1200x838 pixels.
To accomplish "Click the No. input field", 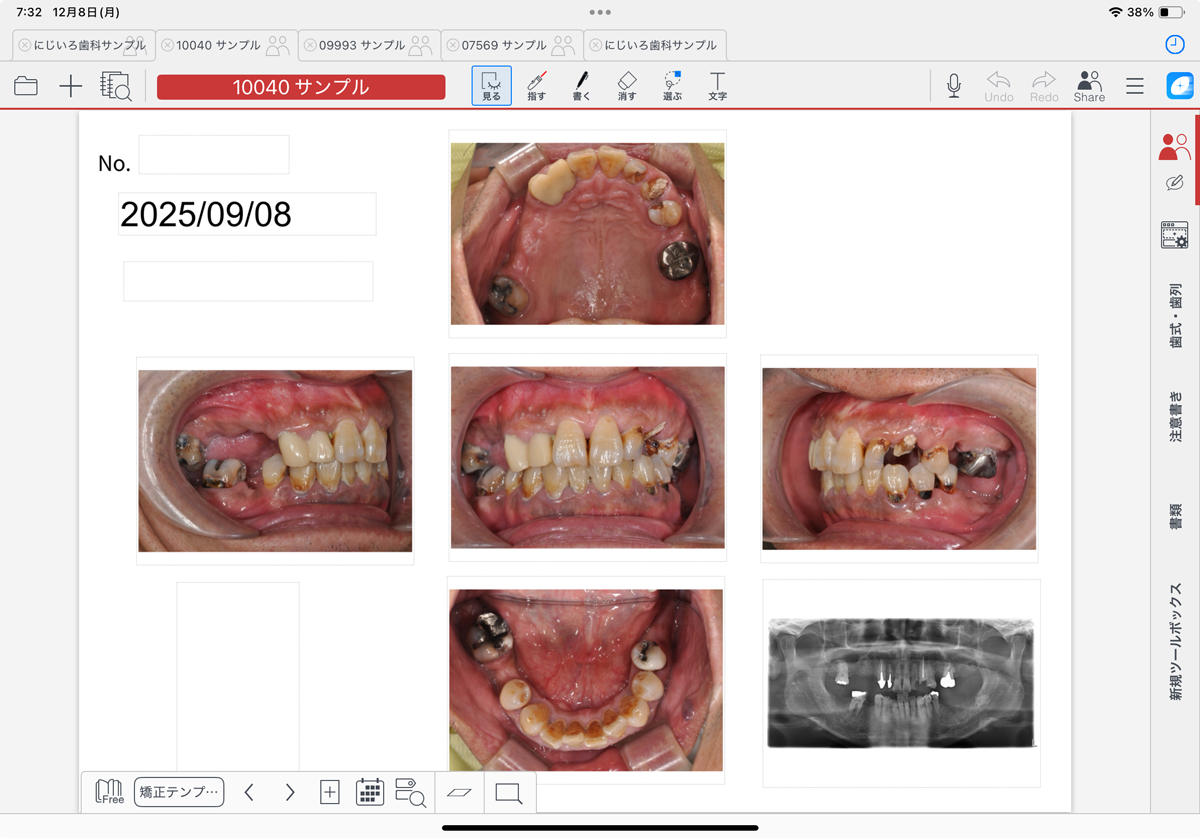I will (x=214, y=155).
